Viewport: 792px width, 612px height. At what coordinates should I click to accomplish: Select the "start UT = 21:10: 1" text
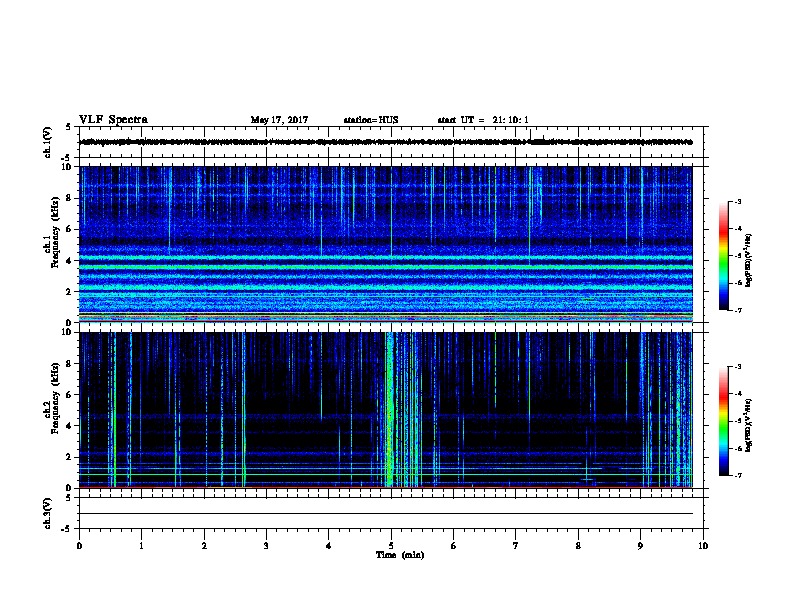[x=483, y=120]
